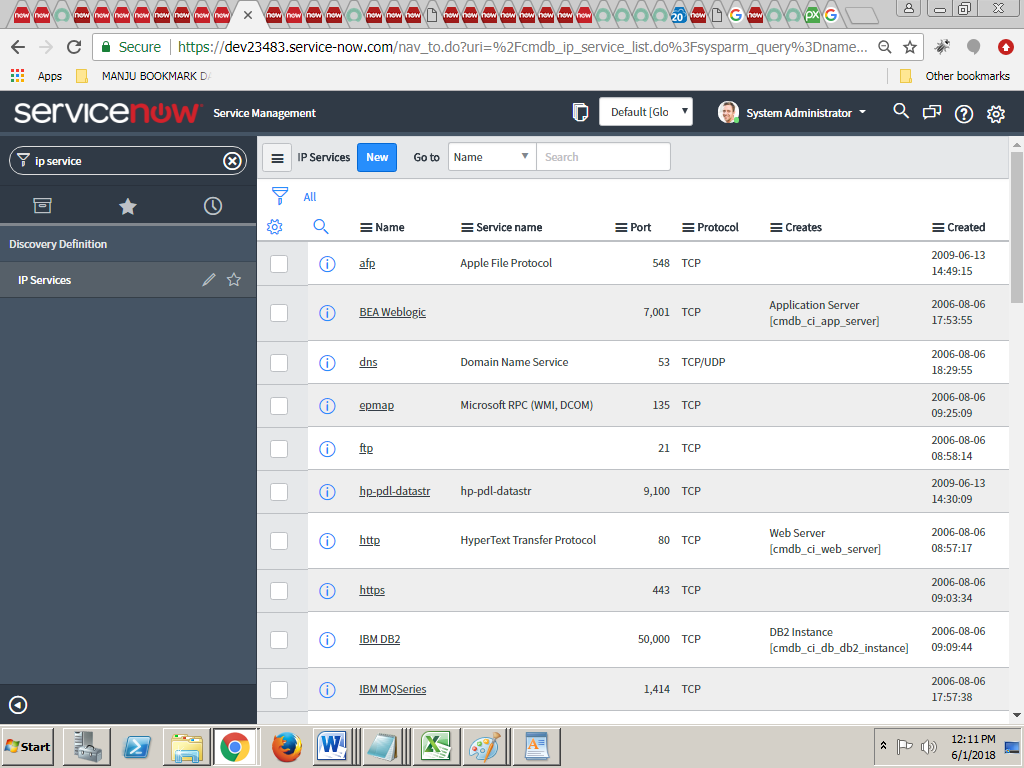
Task: Open the info preview icon for dns
Action: 326,362
